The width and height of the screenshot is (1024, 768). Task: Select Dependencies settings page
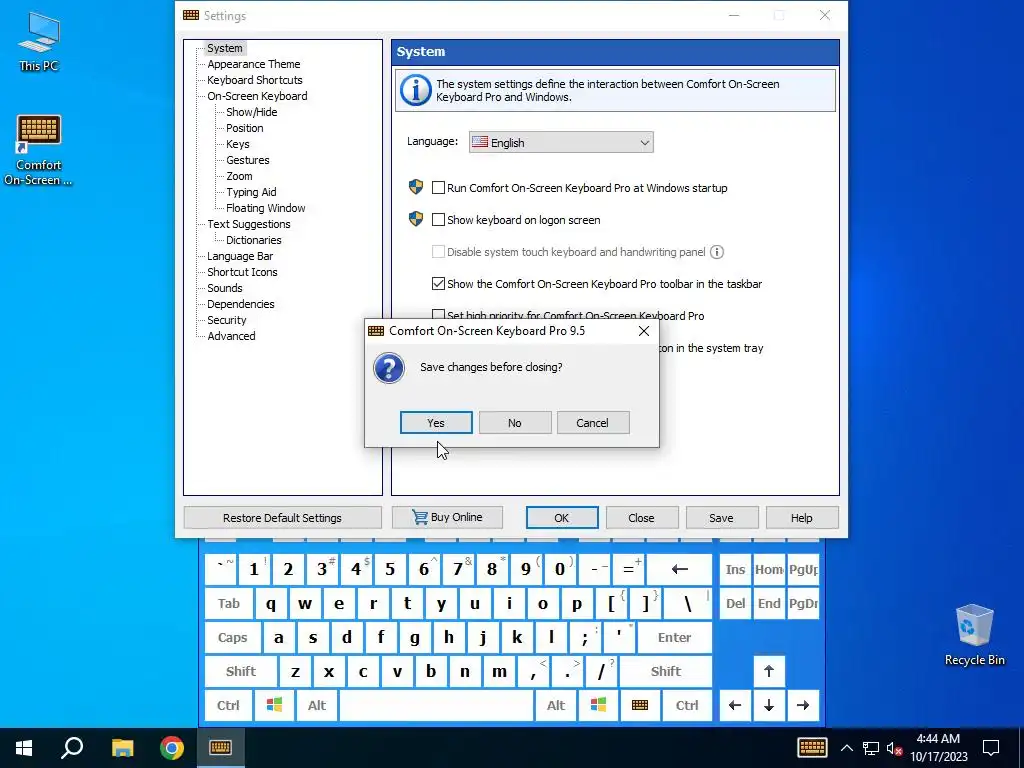[241, 304]
